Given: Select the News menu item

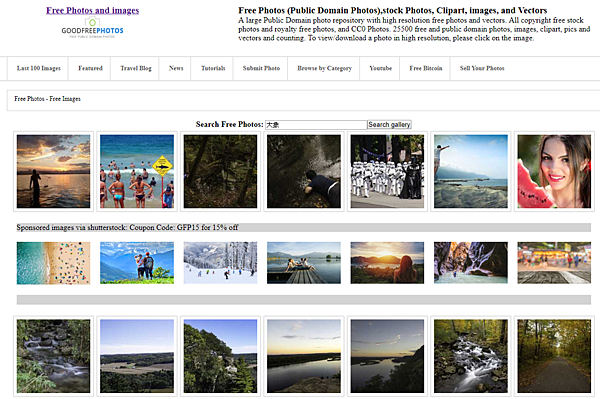Looking at the screenshot, I should click(x=176, y=68).
